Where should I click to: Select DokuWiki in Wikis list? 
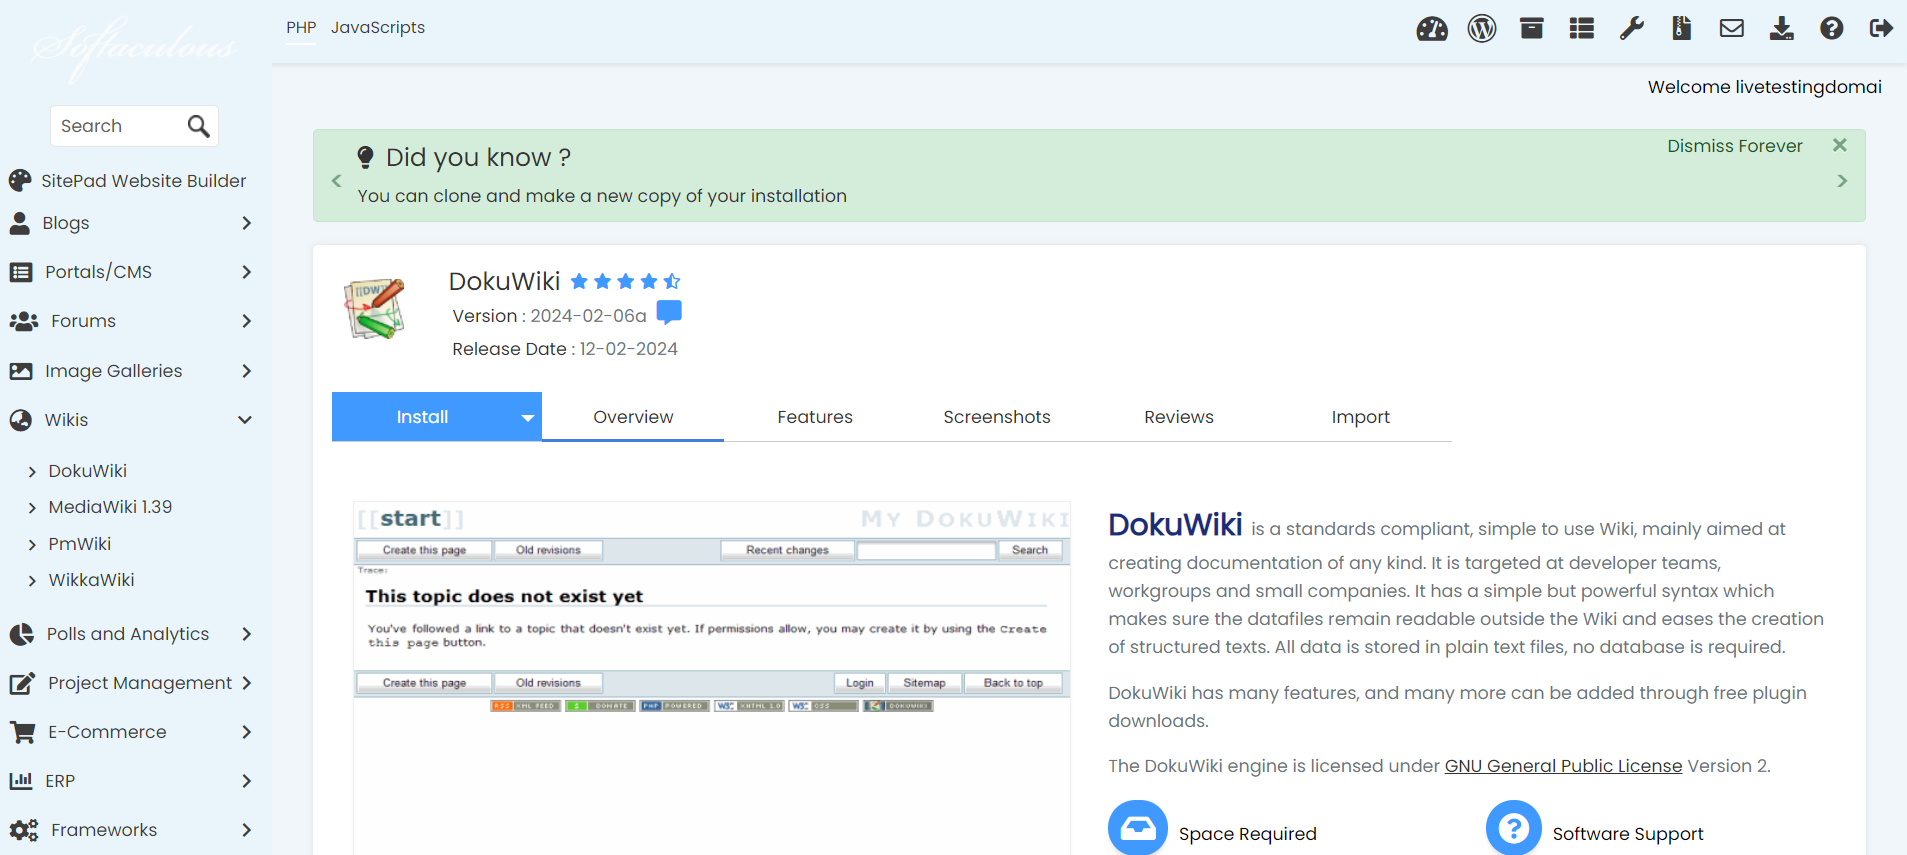[x=87, y=471]
